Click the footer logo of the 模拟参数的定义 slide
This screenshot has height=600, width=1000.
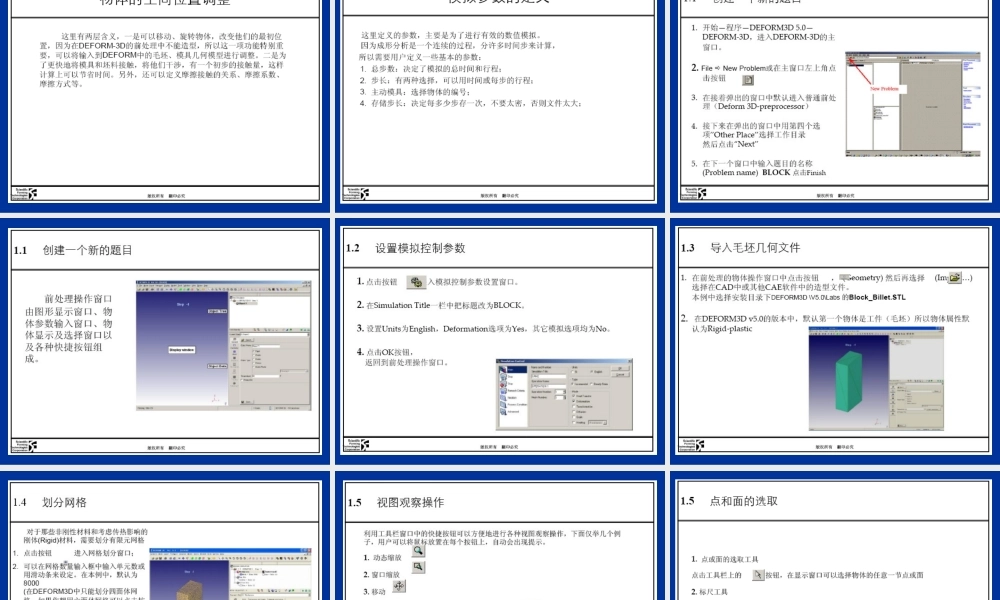[x=356, y=193]
